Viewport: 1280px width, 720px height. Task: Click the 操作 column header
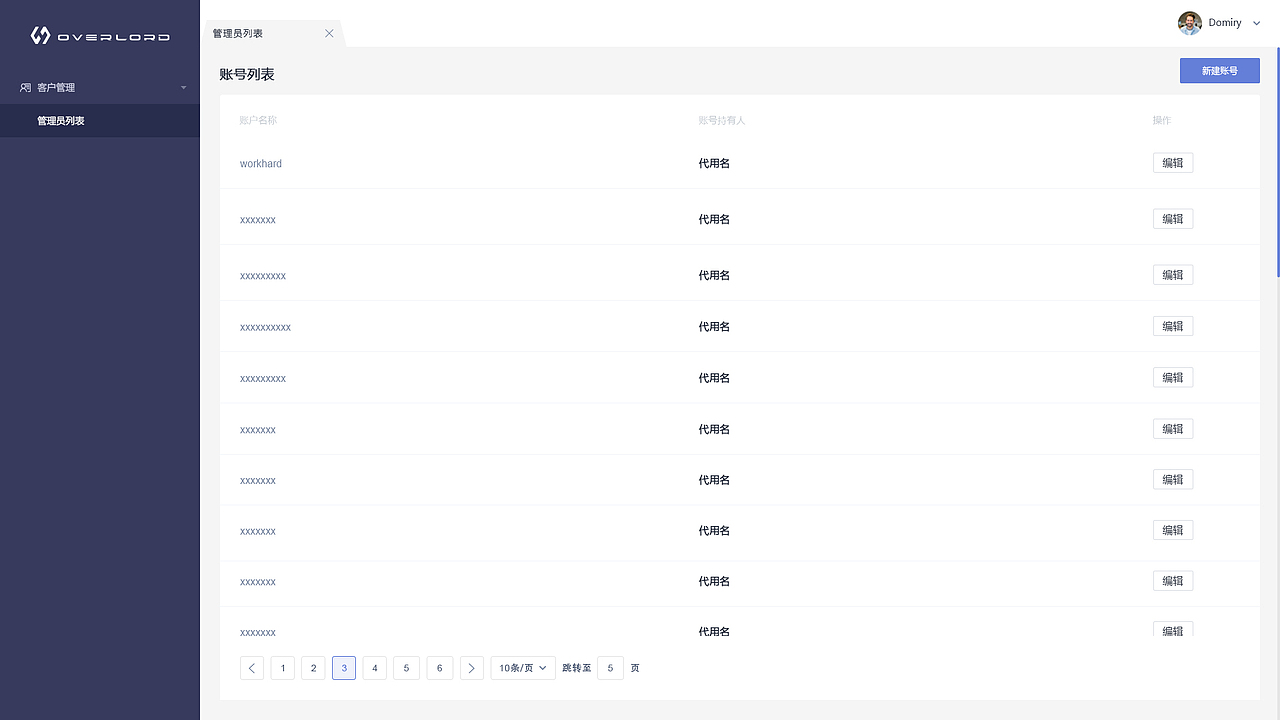1162,121
